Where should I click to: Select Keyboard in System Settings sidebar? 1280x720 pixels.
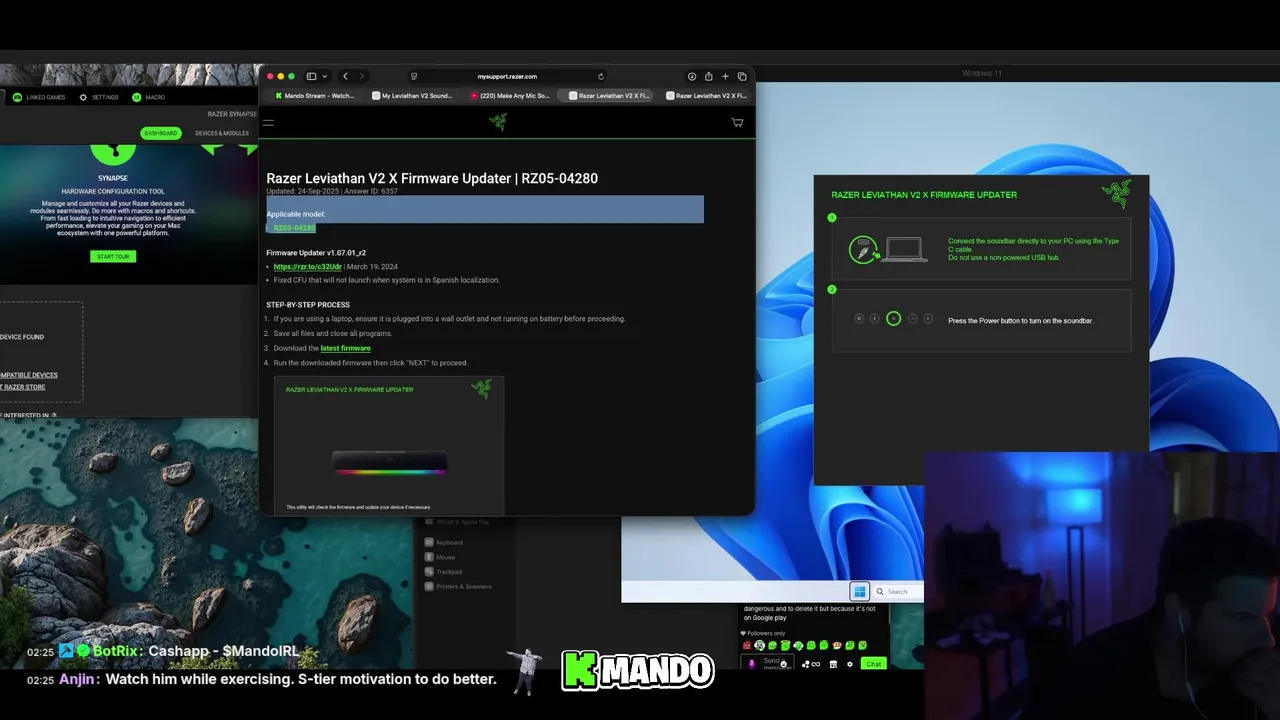pyautogui.click(x=443, y=542)
